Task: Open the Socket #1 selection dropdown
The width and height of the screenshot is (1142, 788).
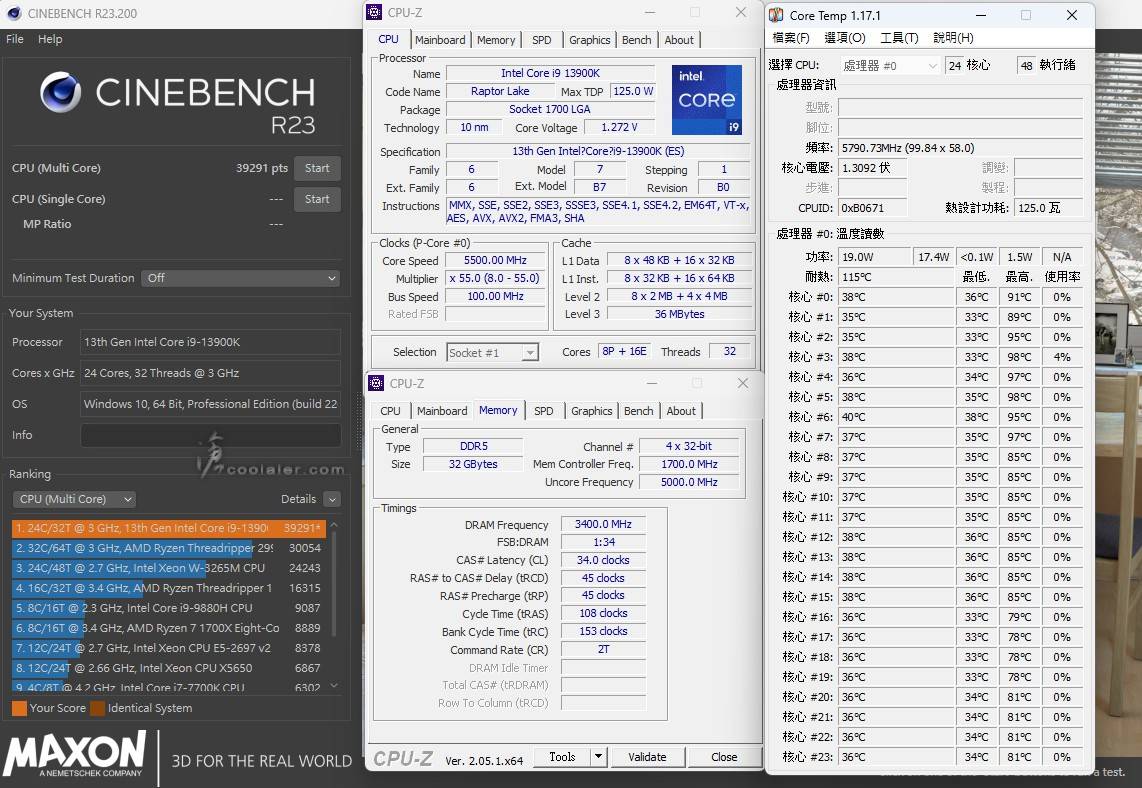Action: pos(492,352)
